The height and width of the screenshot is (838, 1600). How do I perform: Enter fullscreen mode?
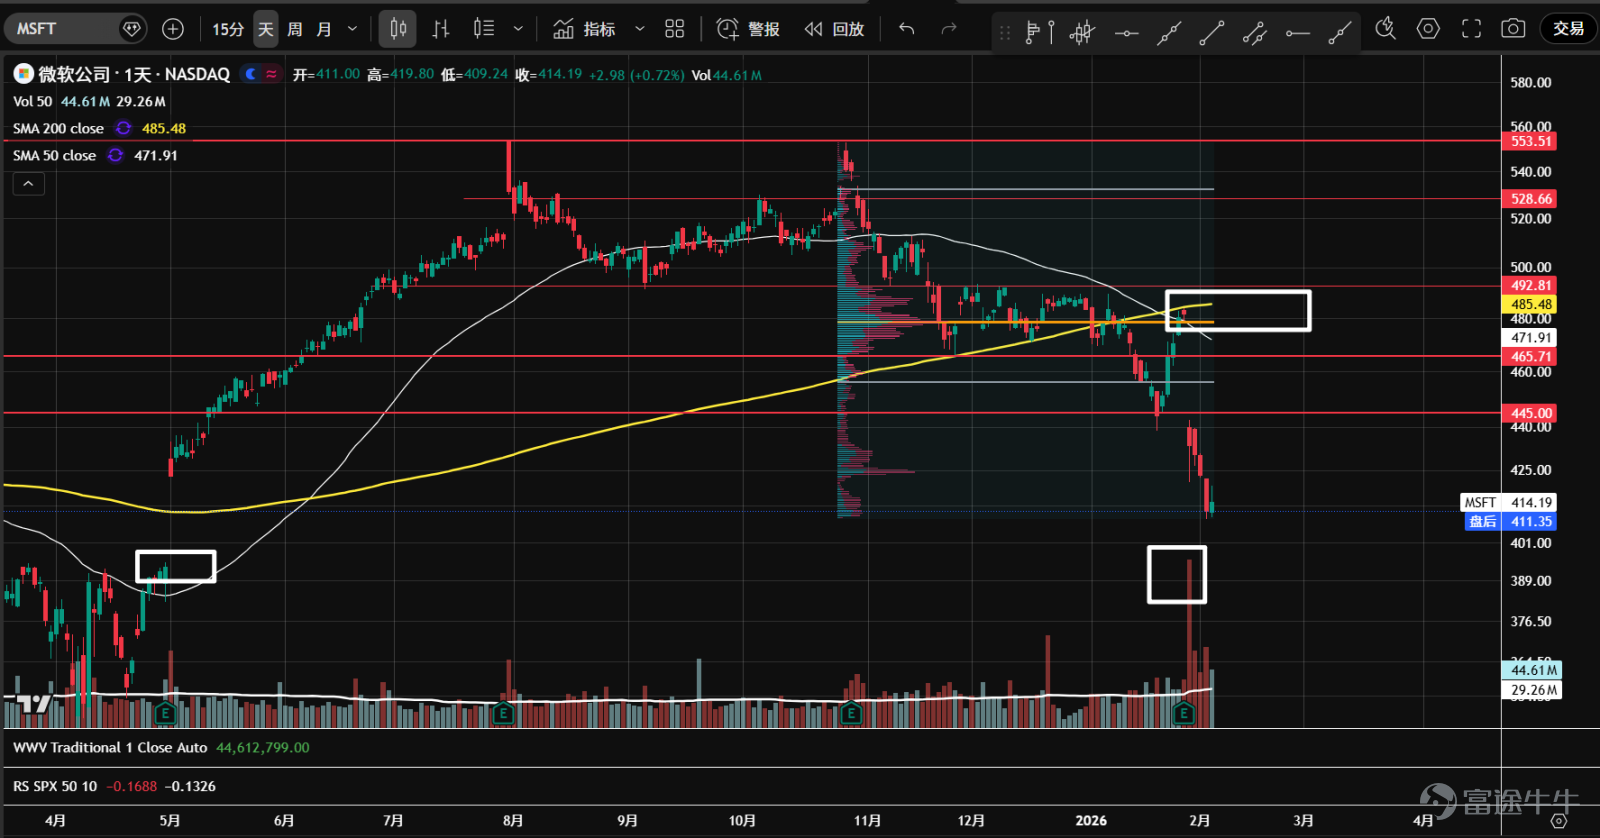1471,29
